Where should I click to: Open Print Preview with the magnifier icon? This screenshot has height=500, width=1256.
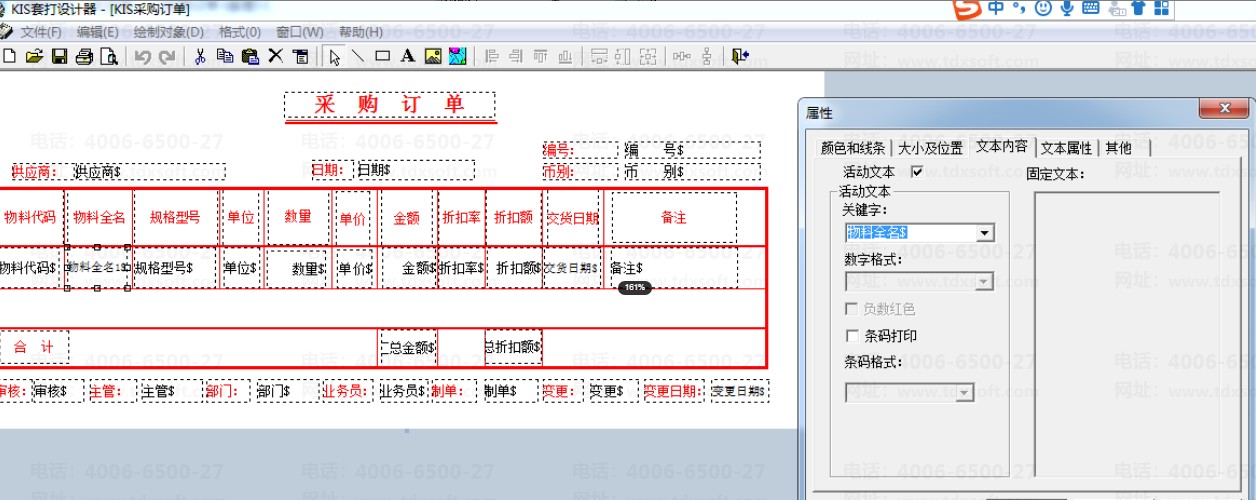[109, 57]
